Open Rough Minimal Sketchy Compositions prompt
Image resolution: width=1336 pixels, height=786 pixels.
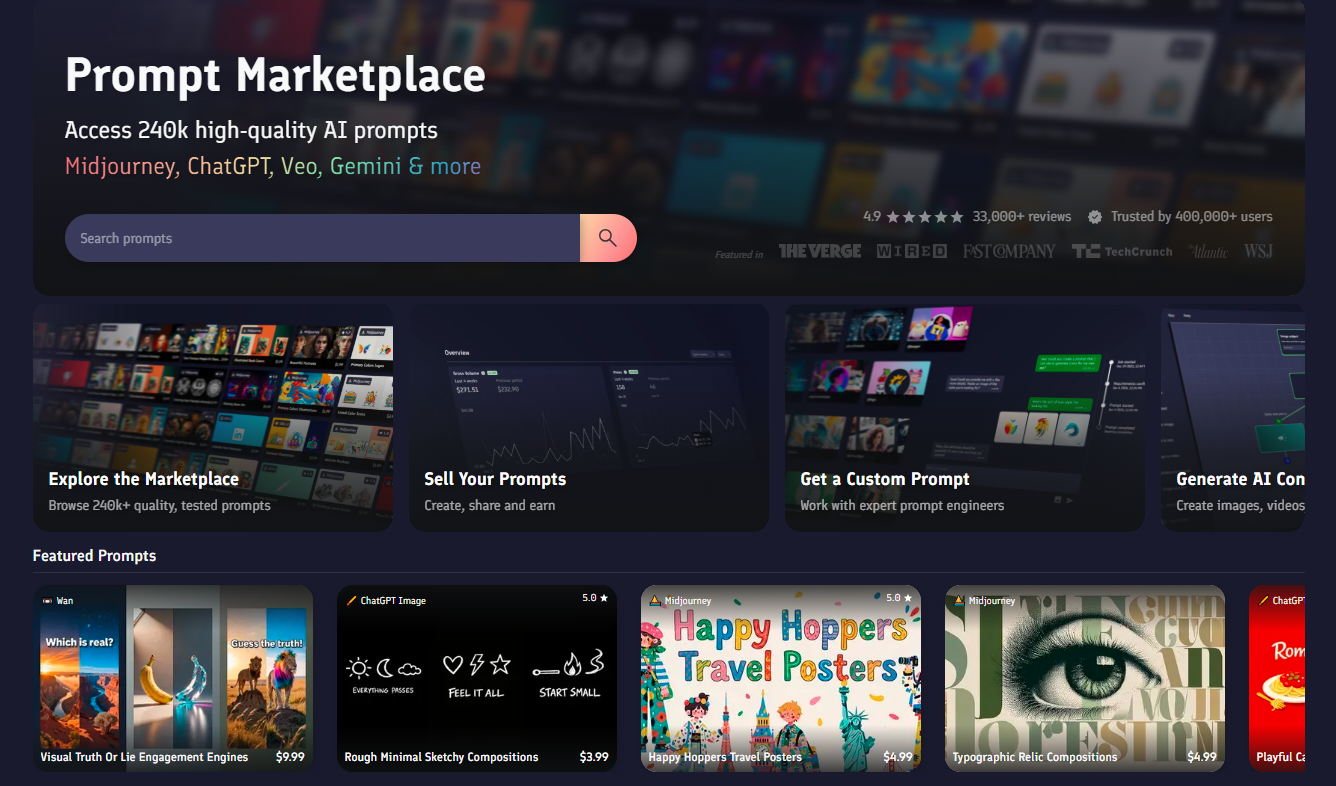(477, 678)
